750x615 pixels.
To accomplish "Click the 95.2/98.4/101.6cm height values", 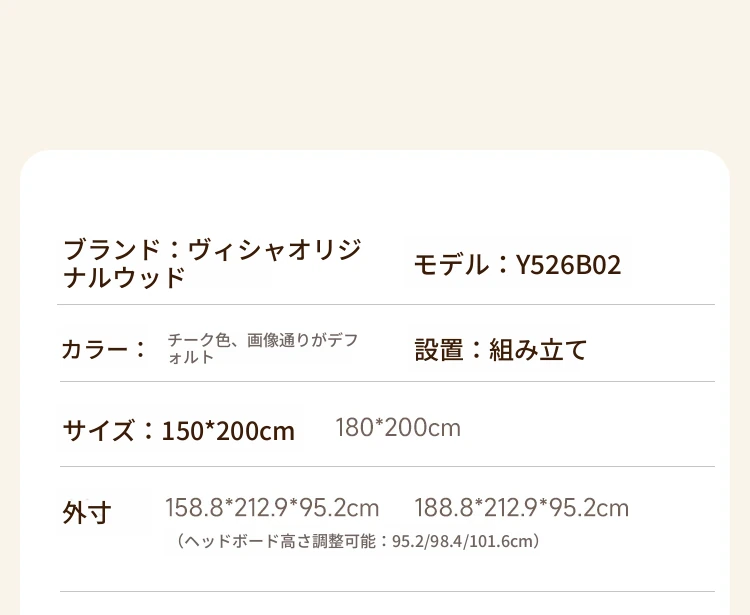I will pos(462,541).
